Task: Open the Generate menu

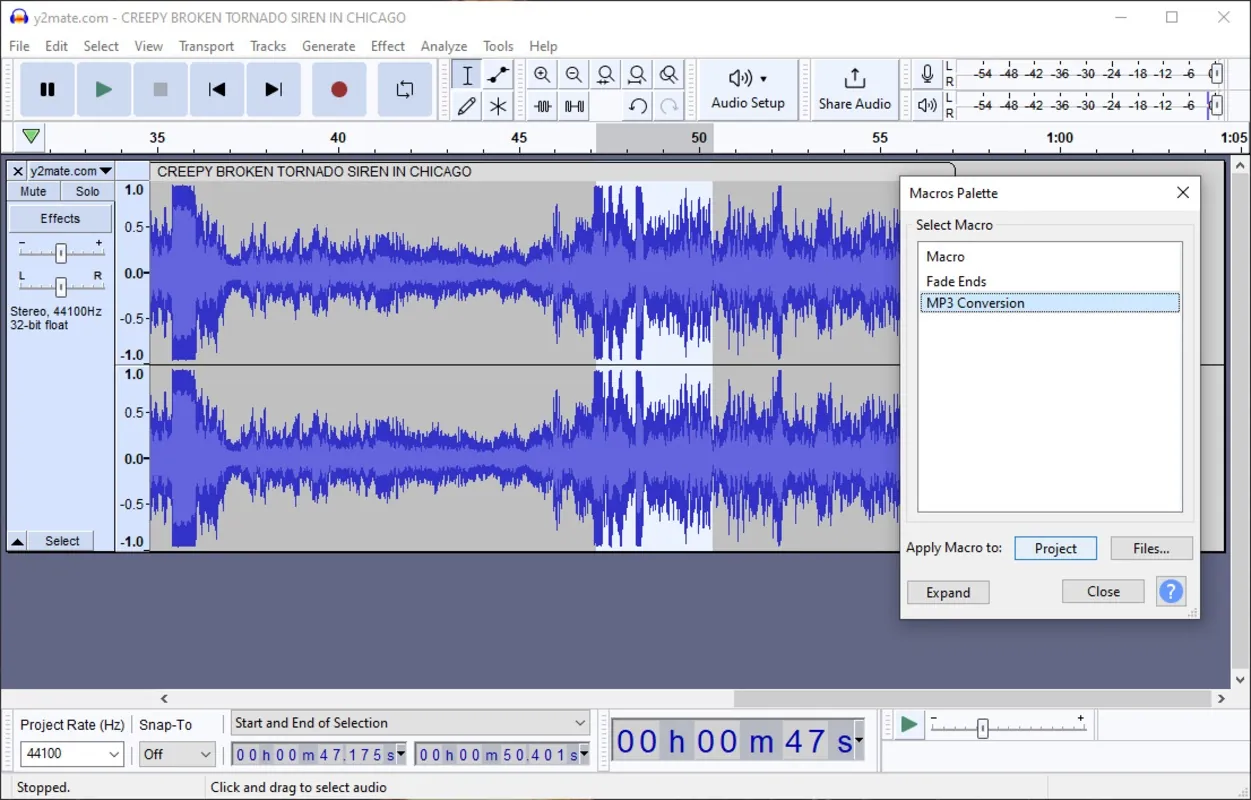Action: [x=329, y=46]
